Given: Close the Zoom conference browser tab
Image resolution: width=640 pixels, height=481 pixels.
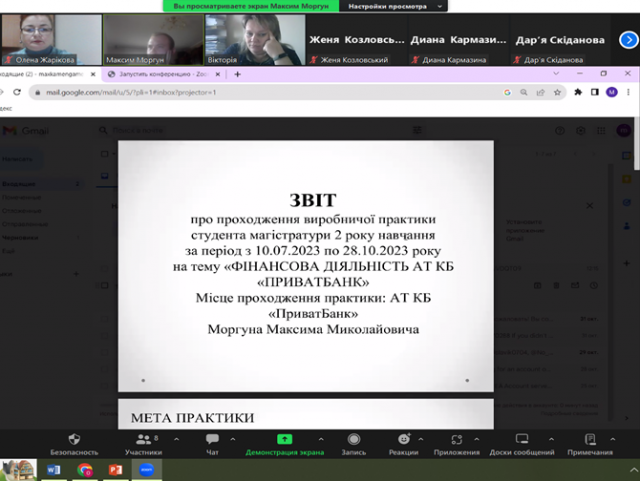Looking at the screenshot, I should [x=218, y=74].
